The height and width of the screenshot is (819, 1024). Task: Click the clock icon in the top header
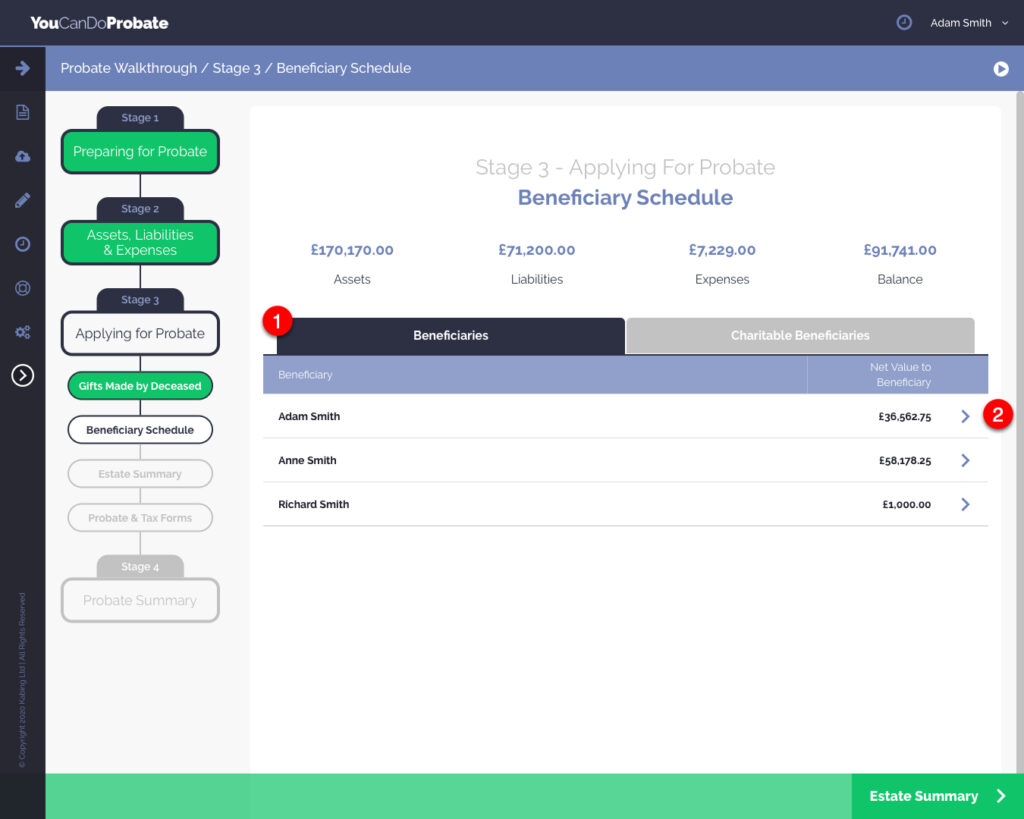[x=904, y=22]
